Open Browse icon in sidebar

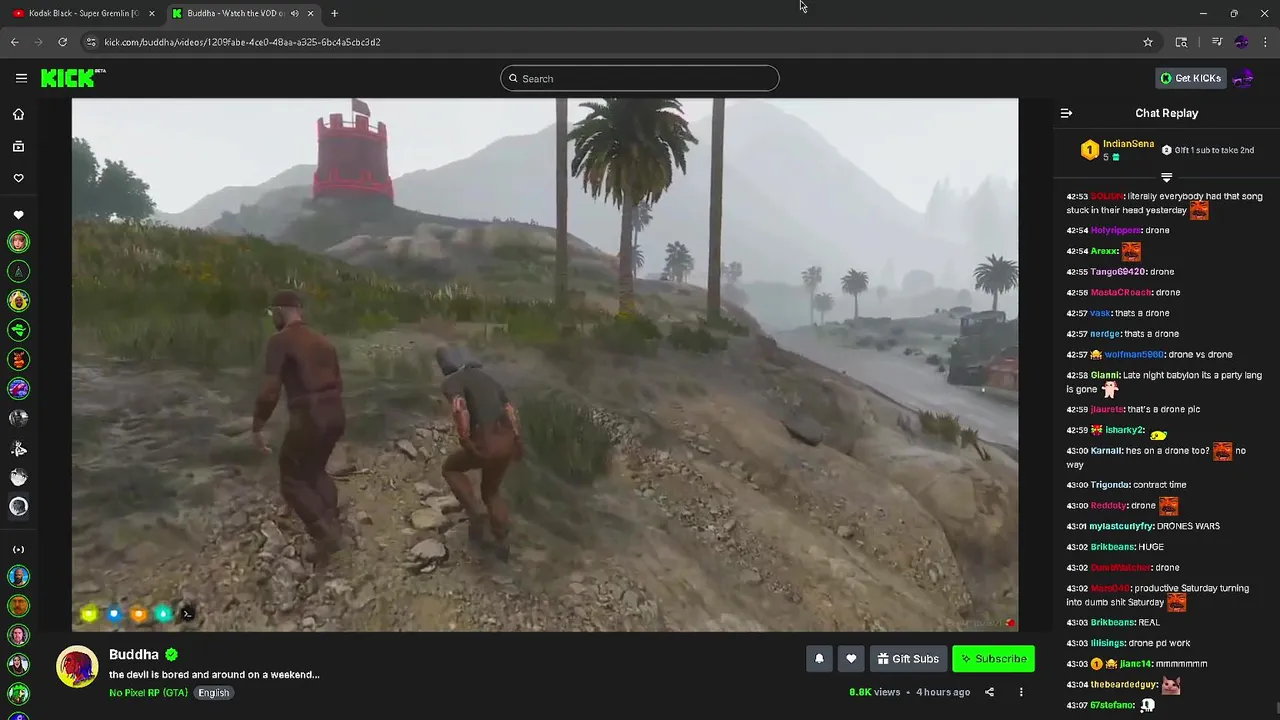tap(18, 146)
